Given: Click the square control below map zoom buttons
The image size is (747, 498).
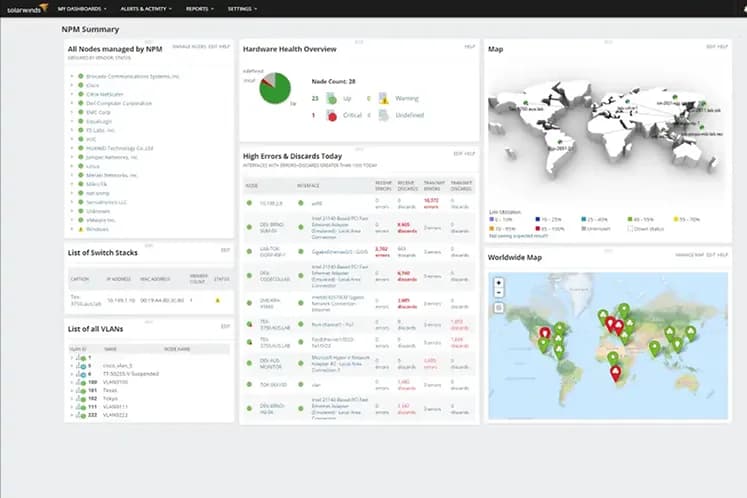Looking at the screenshot, I should point(499,308).
